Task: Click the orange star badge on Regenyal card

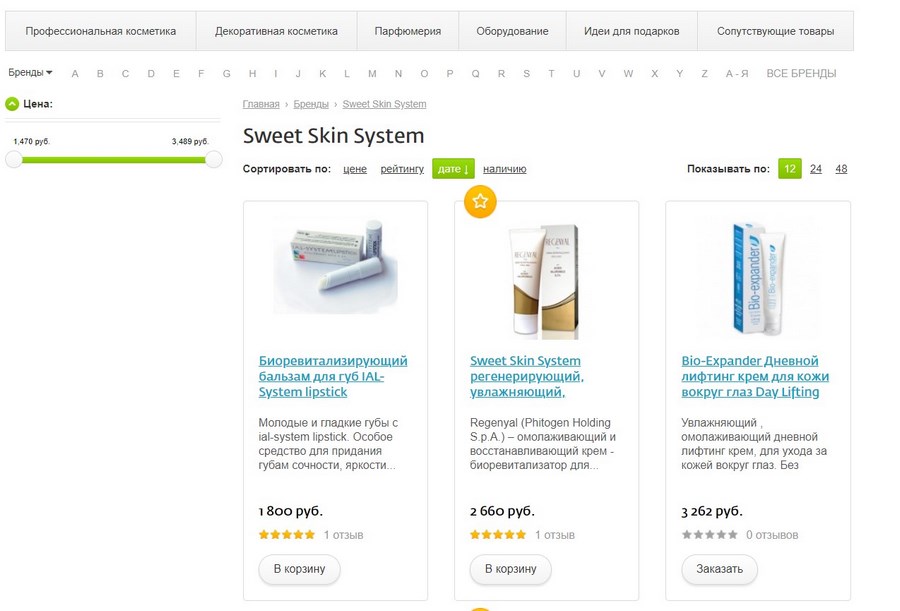Action: click(480, 202)
